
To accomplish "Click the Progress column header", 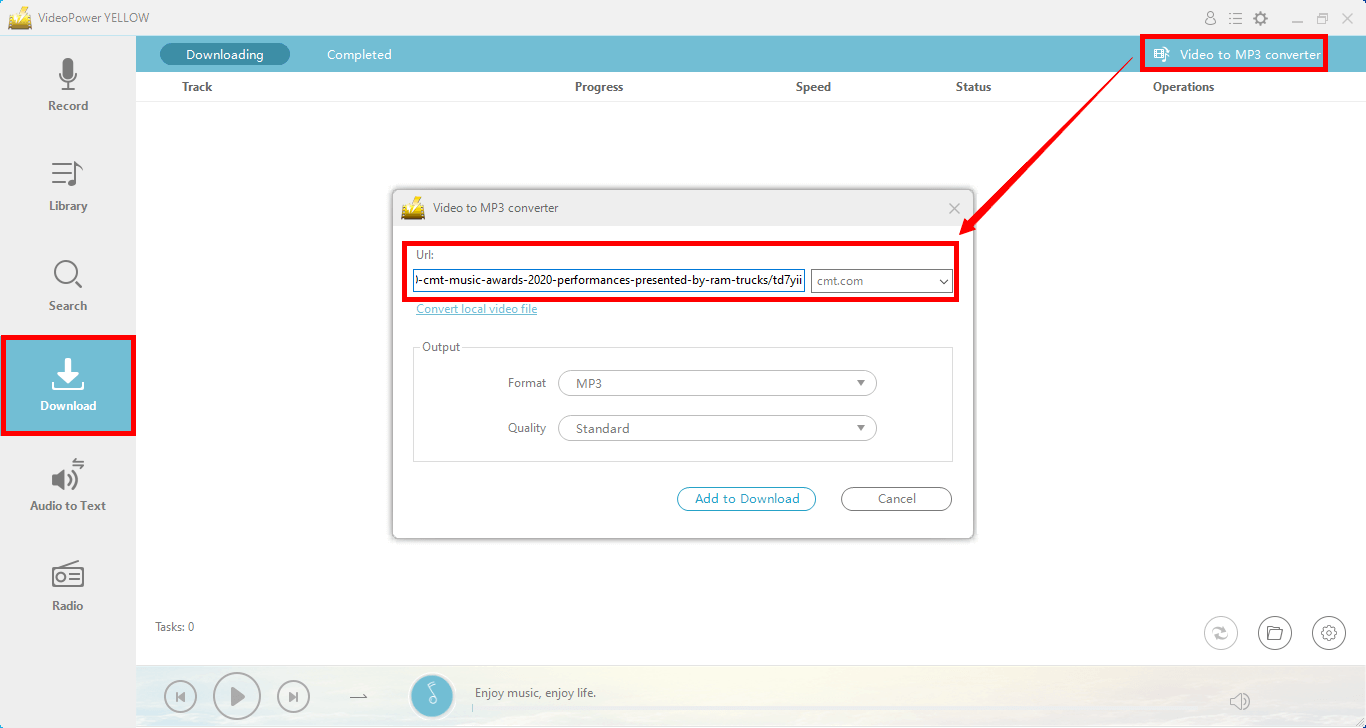I will [x=599, y=87].
